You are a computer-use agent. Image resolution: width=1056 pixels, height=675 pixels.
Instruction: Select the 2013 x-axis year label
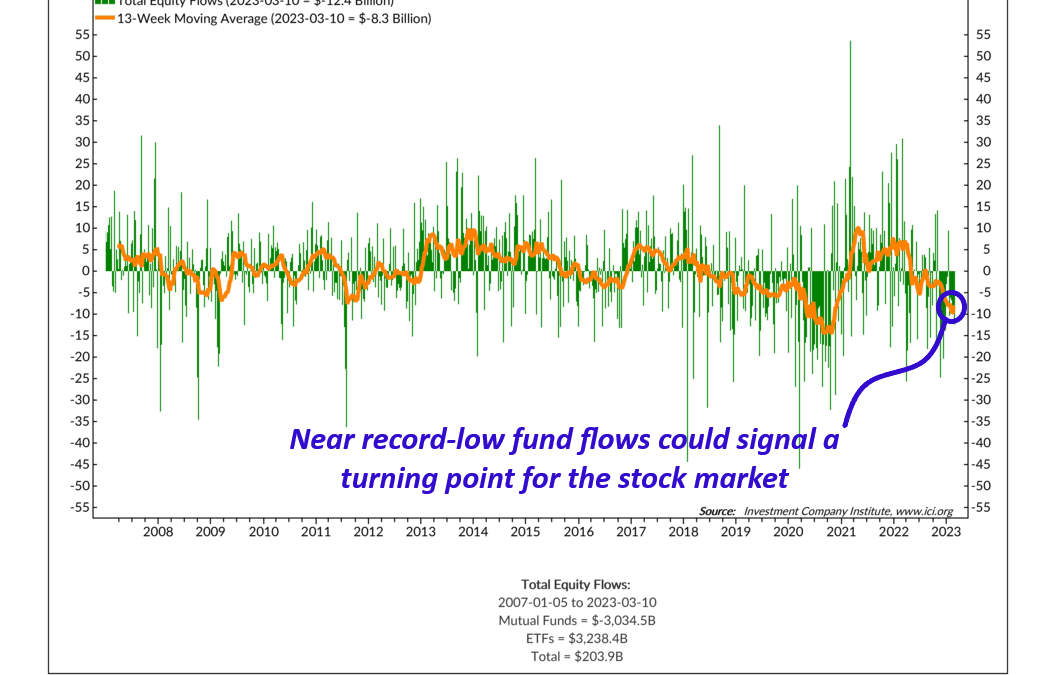click(421, 532)
